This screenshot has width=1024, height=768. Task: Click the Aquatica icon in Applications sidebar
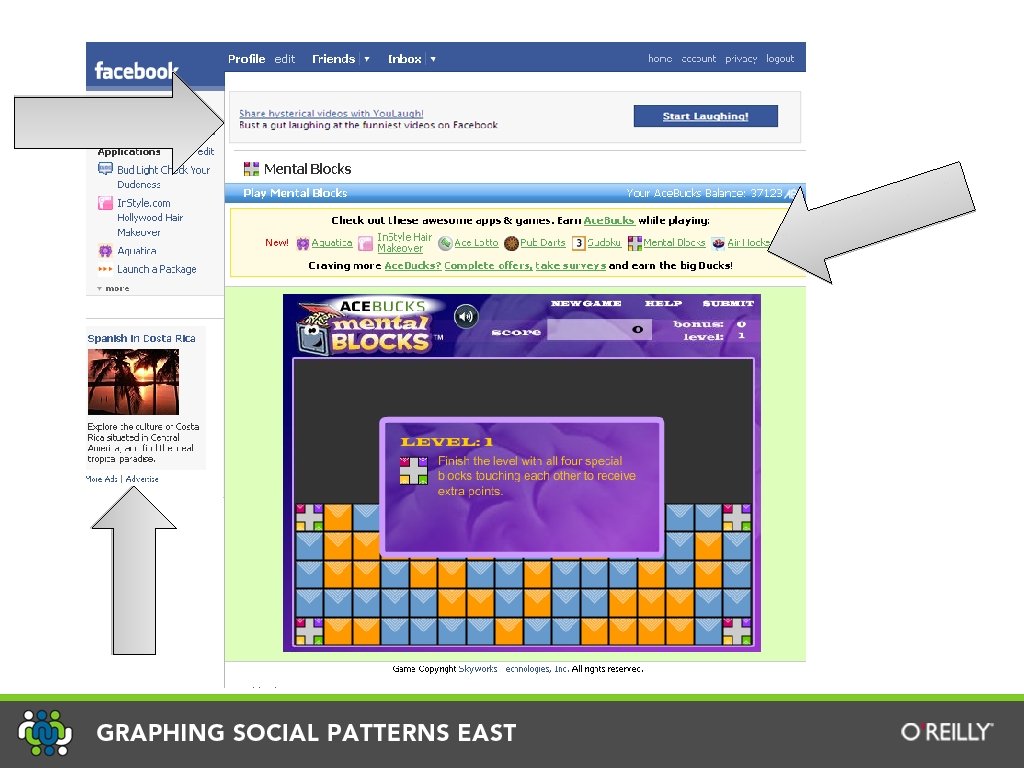coord(105,250)
